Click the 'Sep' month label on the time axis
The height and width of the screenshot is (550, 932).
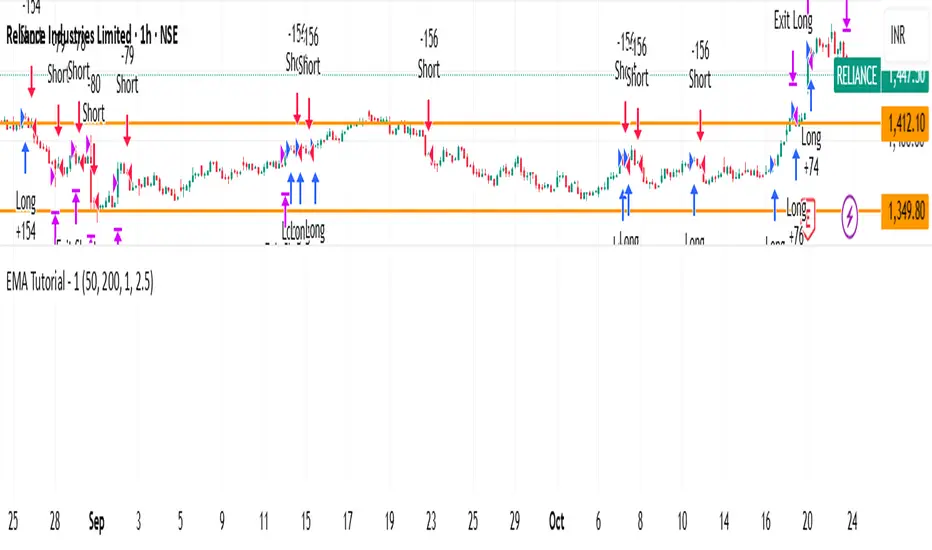(96, 522)
